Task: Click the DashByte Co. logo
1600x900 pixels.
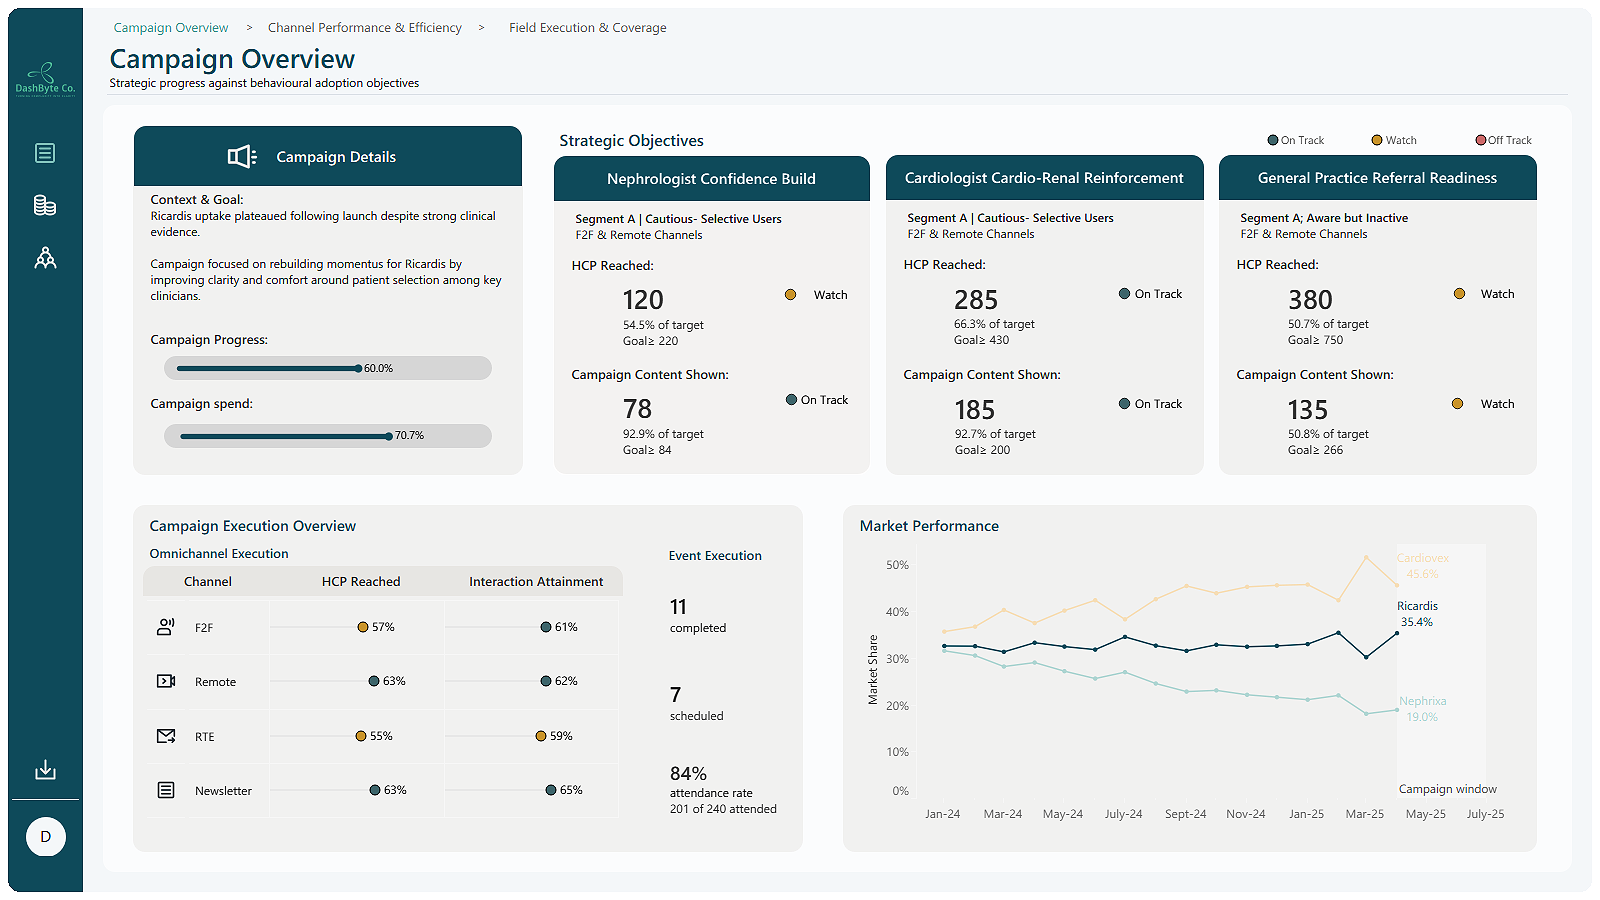Action: [x=45, y=79]
